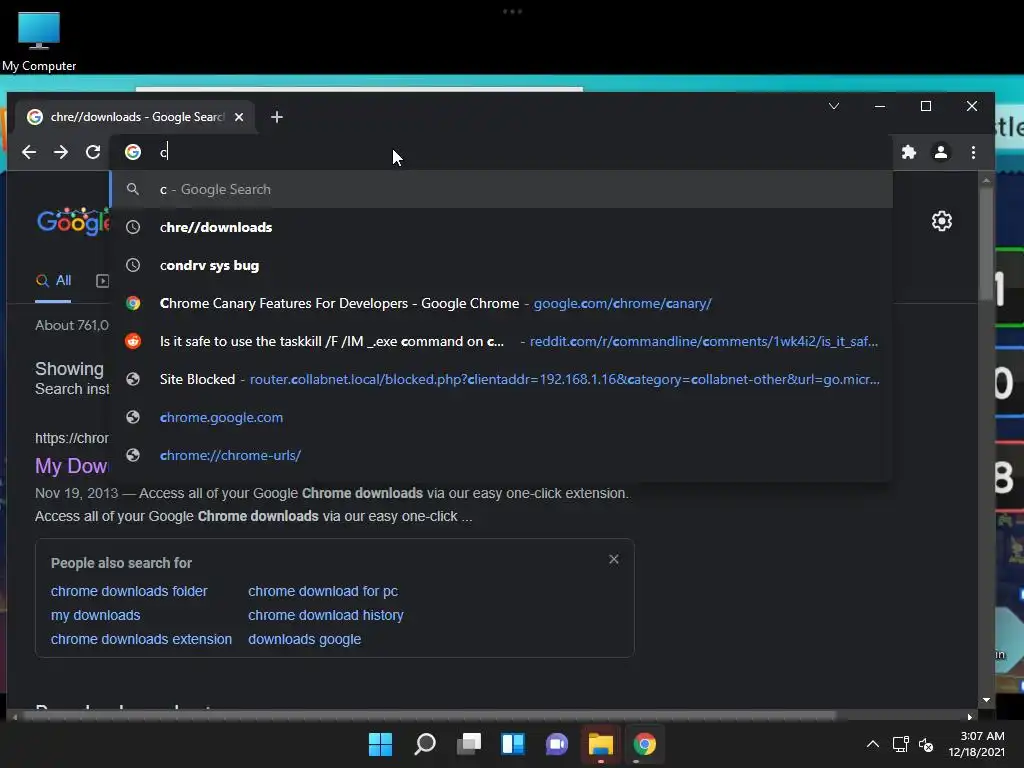Expand the system tray hidden icons chevron
Image resolution: width=1024 pixels, height=768 pixels.
coord(872,744)
